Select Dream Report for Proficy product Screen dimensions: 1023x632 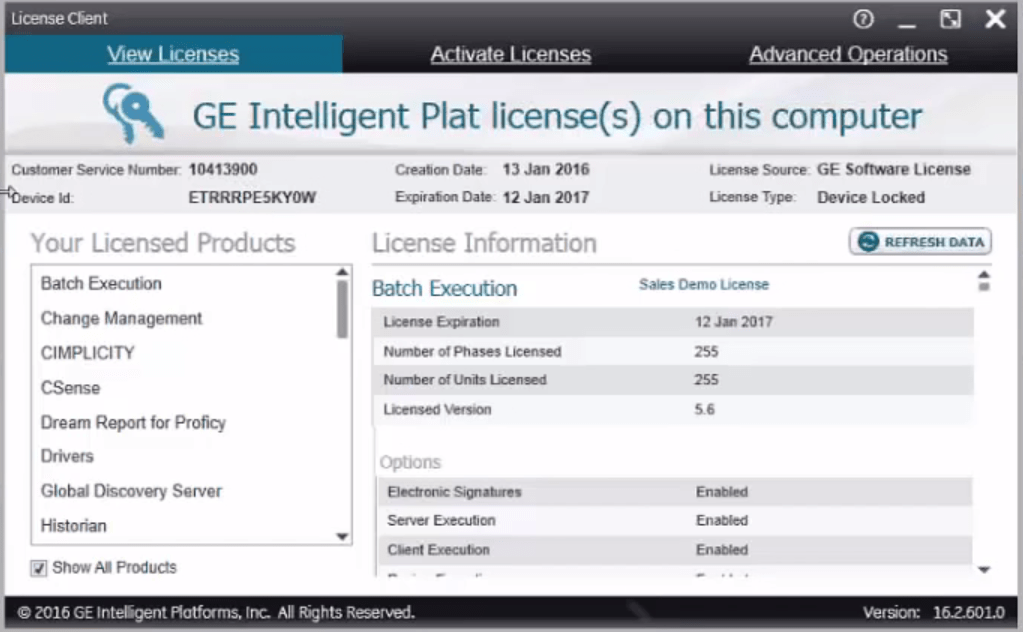(x=133, y=423)
